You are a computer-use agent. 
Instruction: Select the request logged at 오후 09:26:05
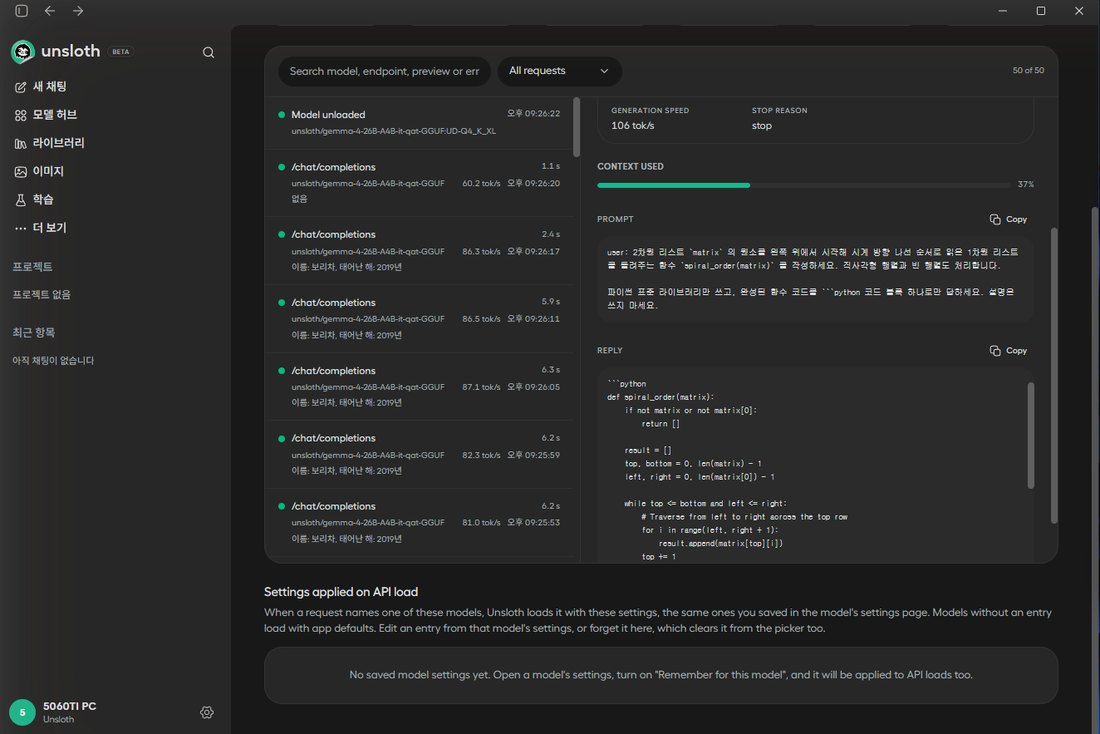419,386
